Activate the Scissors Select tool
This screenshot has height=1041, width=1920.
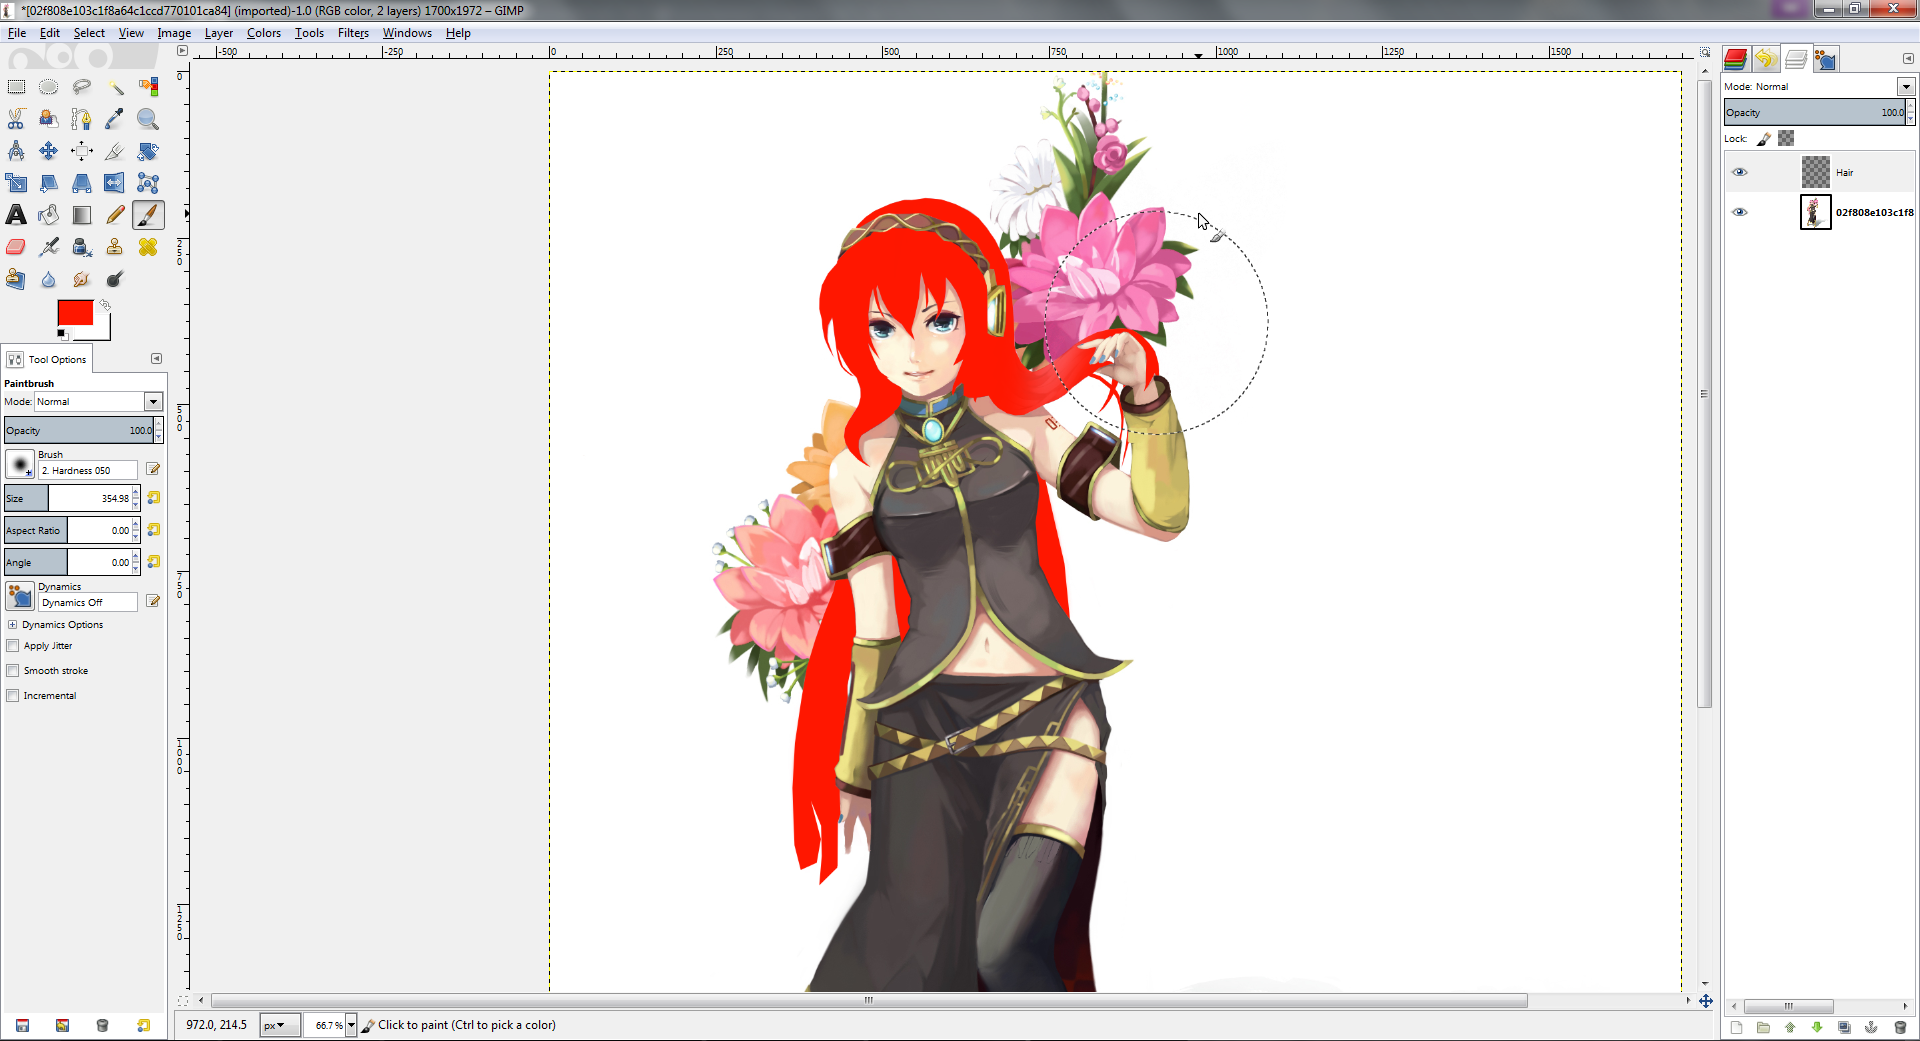coord(16,119)
